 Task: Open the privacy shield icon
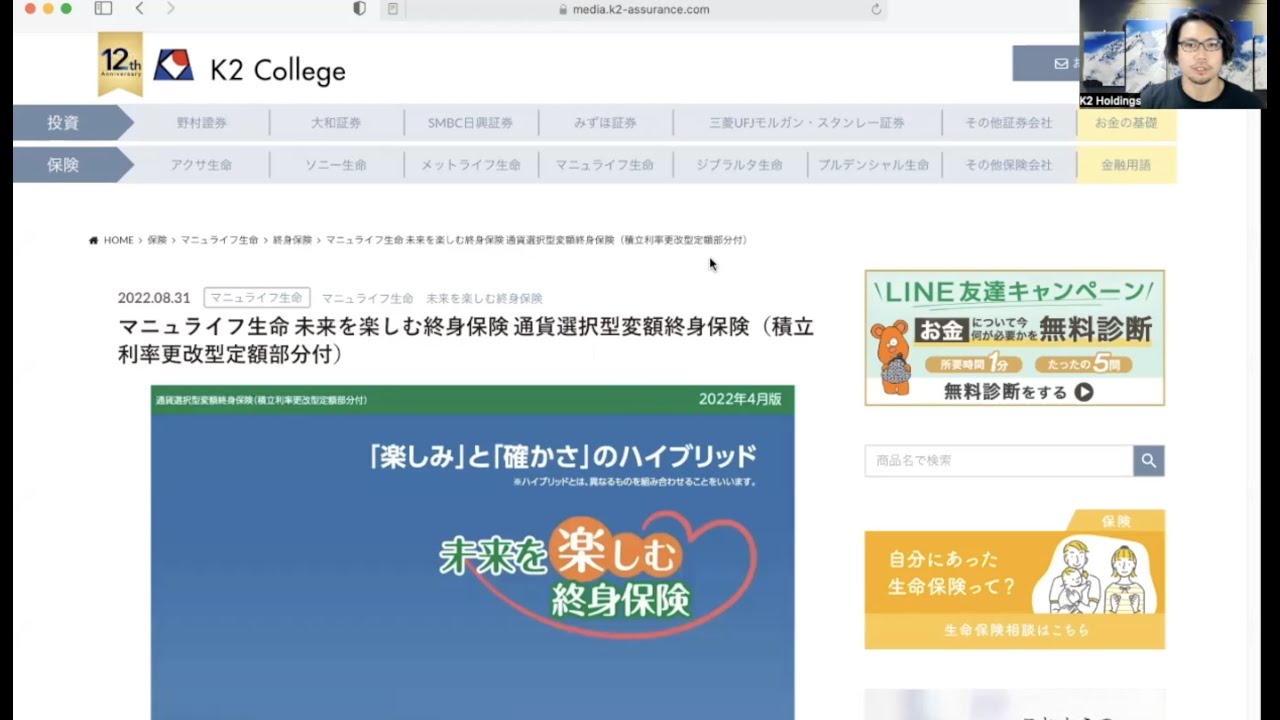click(x=360, y=8)
